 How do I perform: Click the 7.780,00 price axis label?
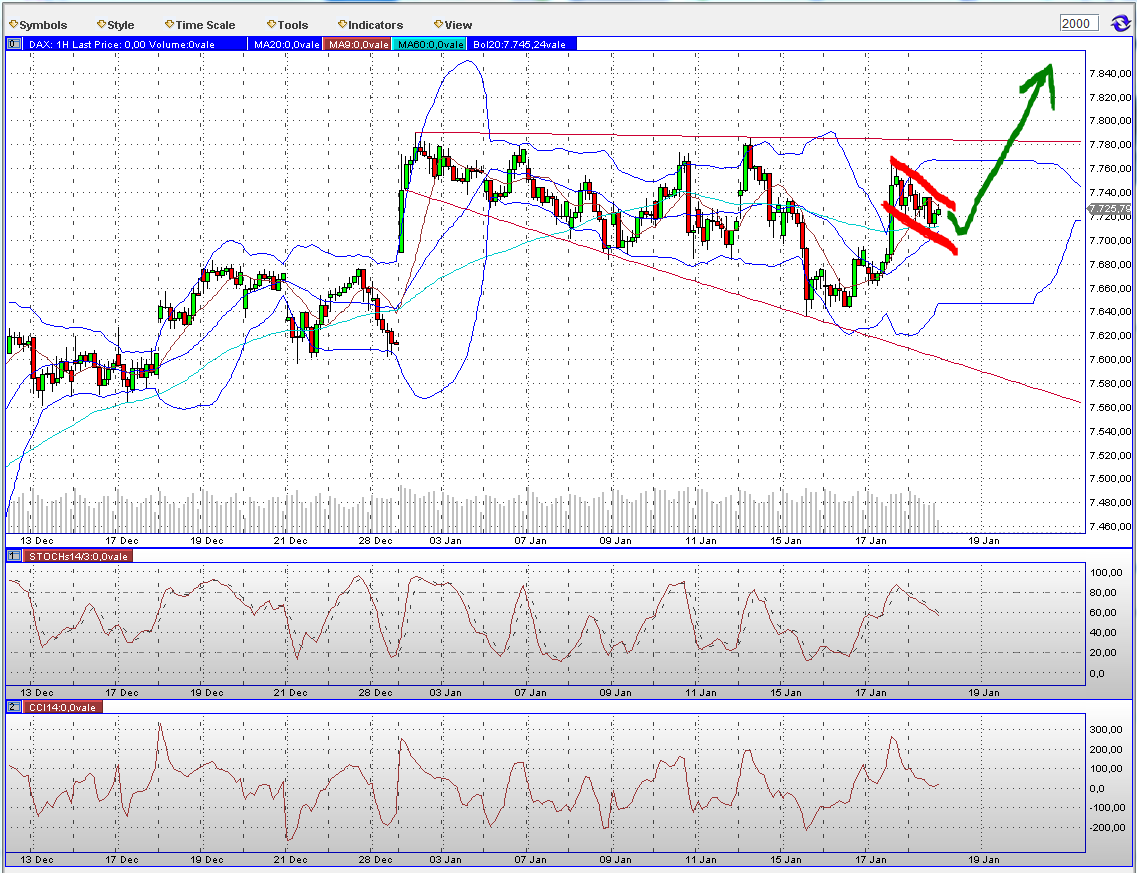tap(1109, 145)
